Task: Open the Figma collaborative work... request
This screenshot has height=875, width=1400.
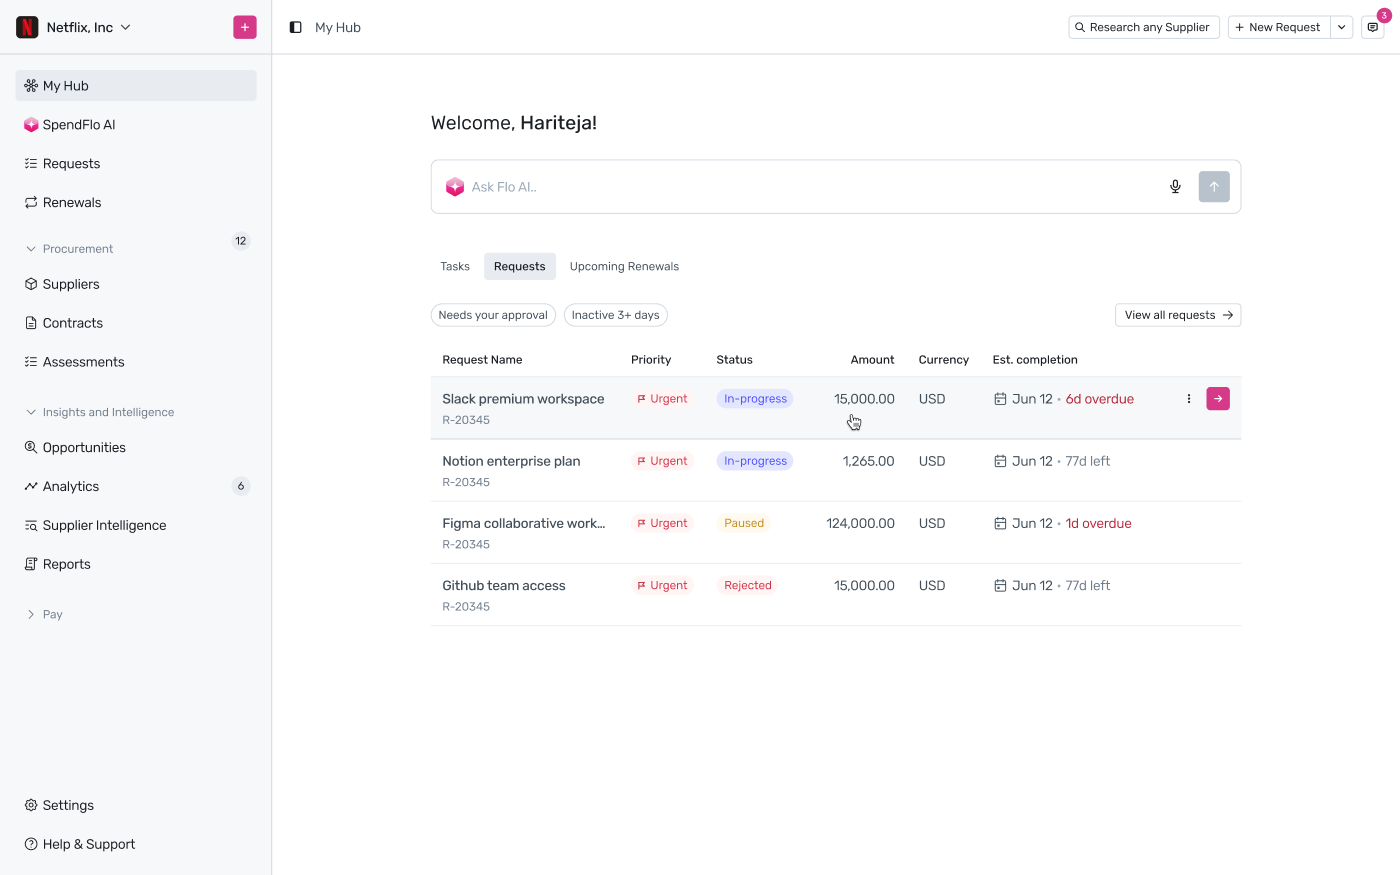Action: tap(524, 523)
